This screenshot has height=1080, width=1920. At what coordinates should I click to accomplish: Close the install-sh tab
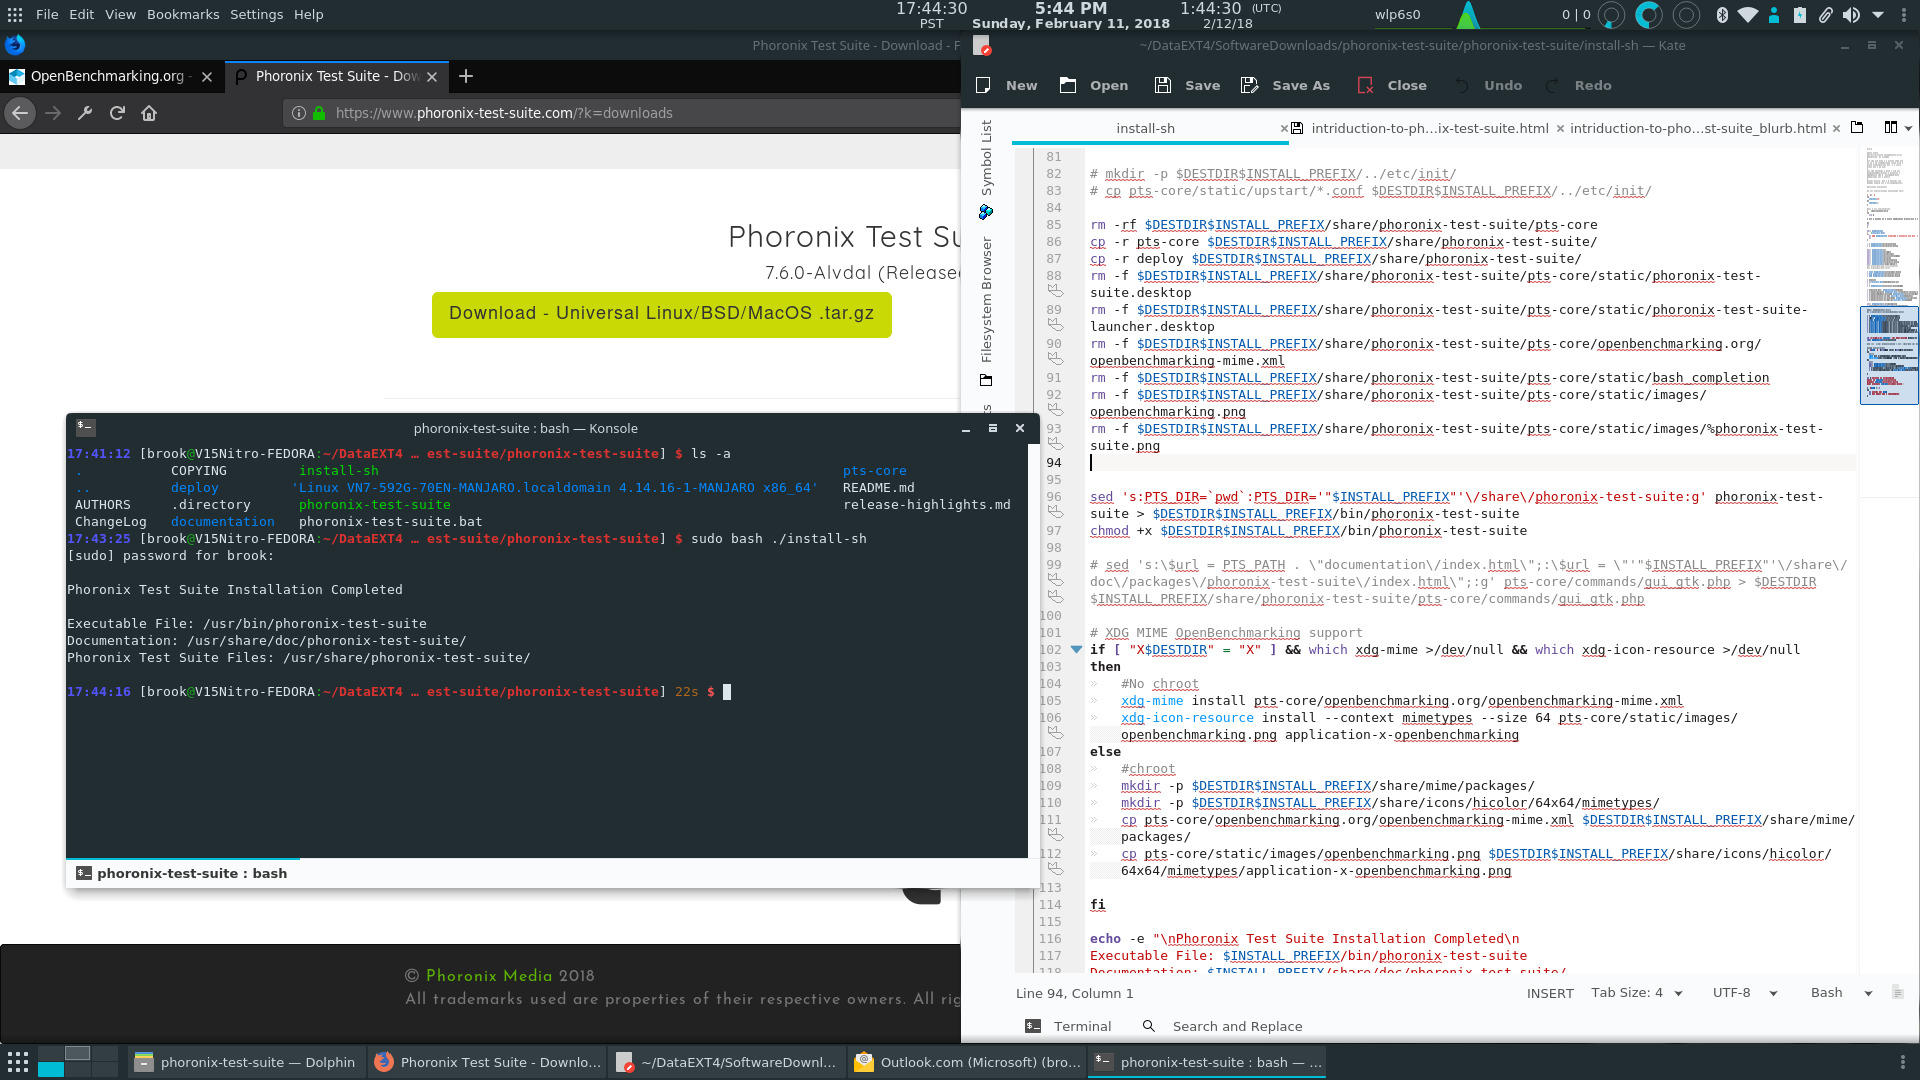click(1285, 128)
